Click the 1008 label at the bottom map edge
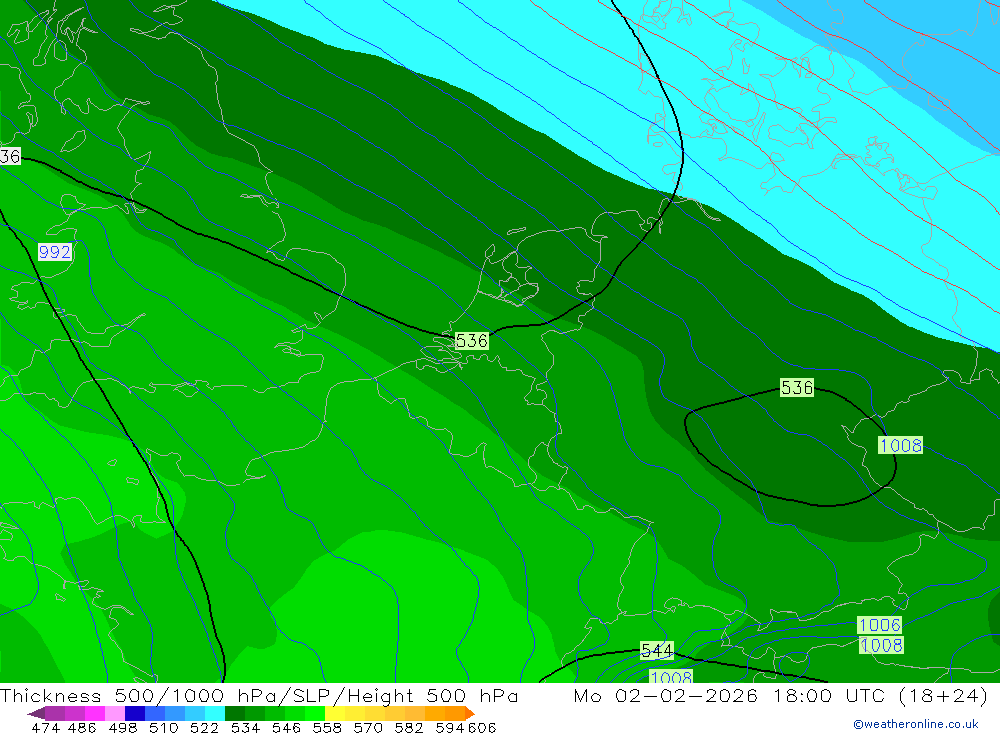1000x733 pixels. pyautogui.click(x=672, y=676)
